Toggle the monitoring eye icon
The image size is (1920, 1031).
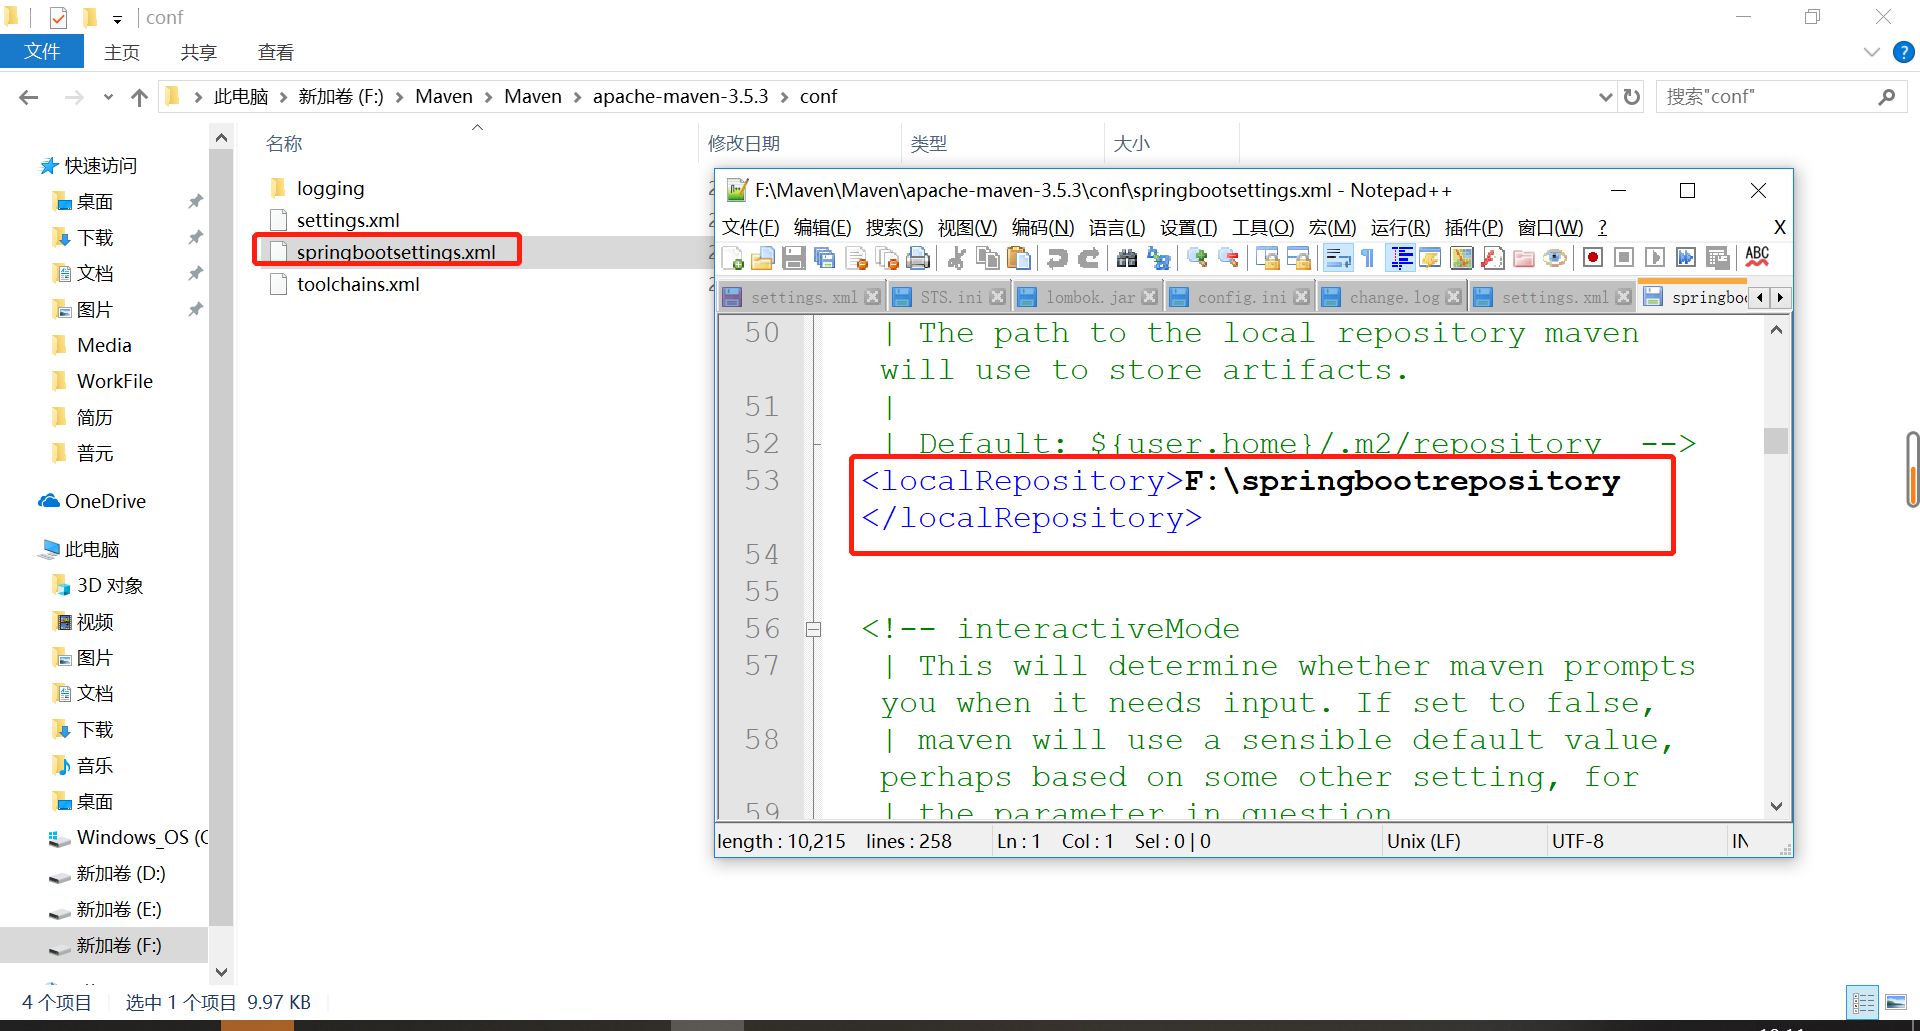tap(1555, 259)
